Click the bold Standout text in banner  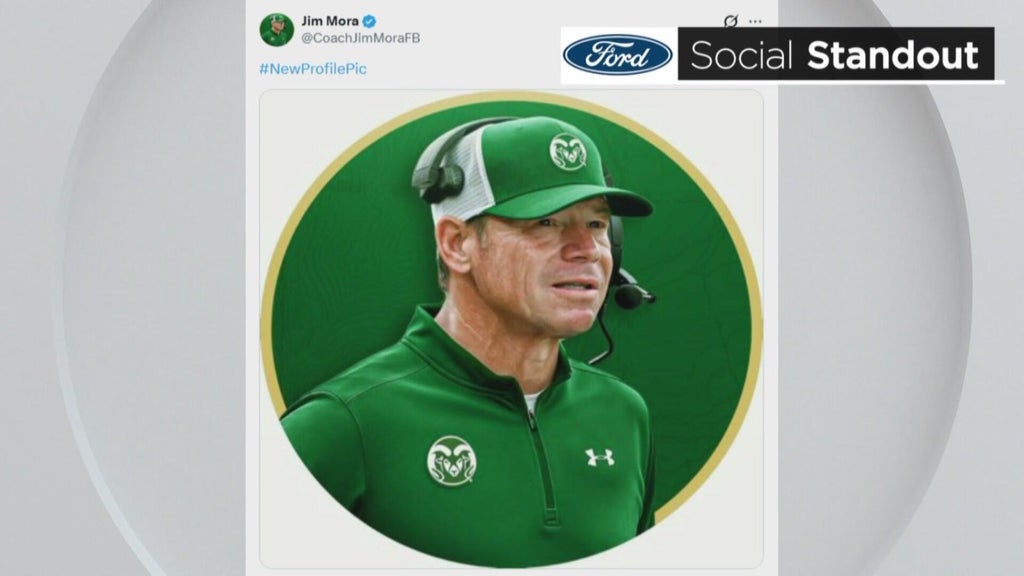(893, 55)
